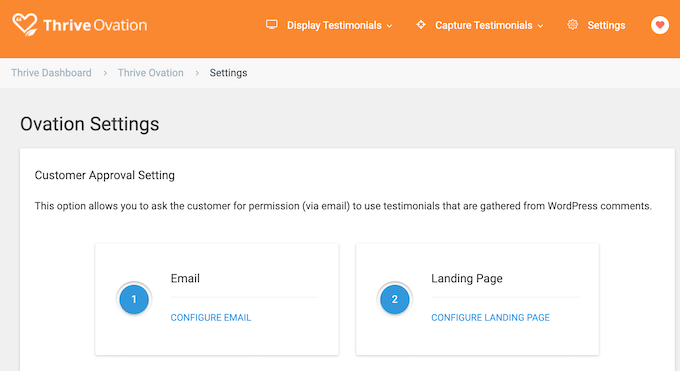
Task: Expand the Capture Testimonials dropdown chevron
Action: 540,26
